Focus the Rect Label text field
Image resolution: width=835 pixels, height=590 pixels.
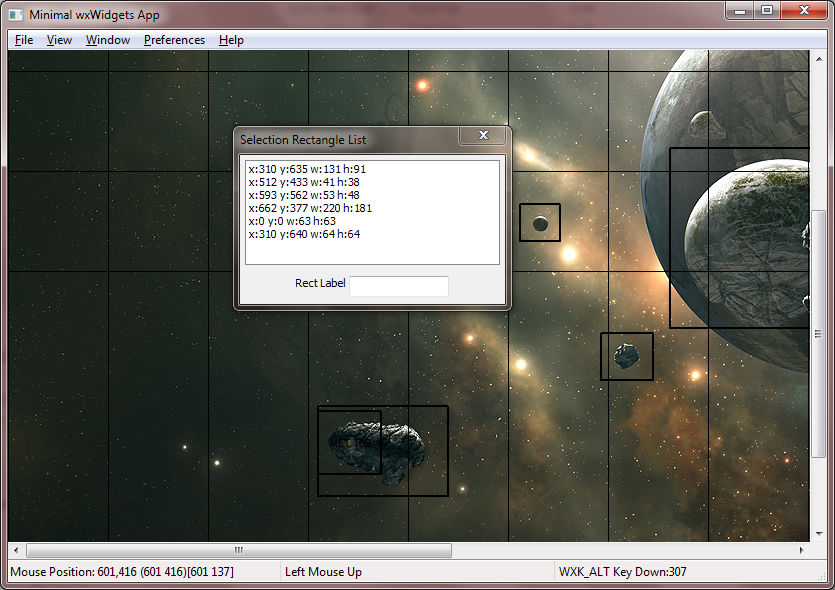coord(398,286)
